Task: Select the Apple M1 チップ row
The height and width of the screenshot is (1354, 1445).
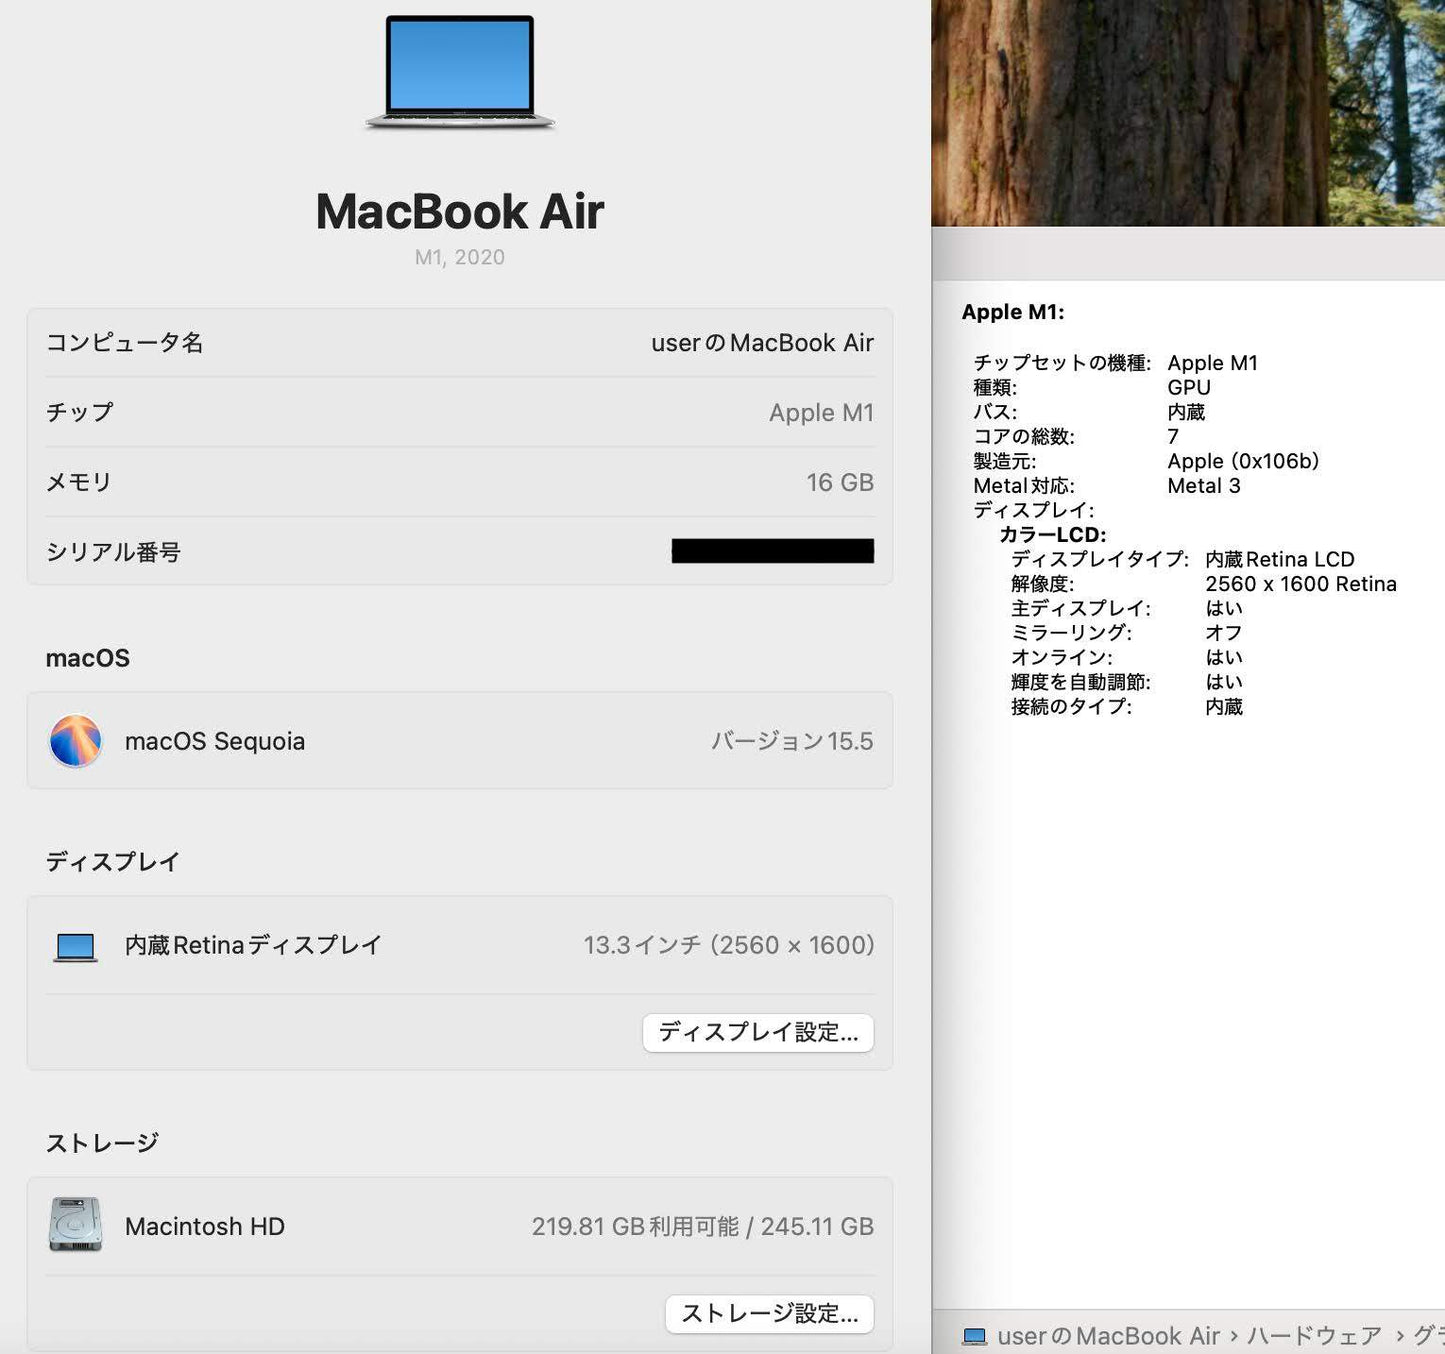Action: (x=460, y=412)
